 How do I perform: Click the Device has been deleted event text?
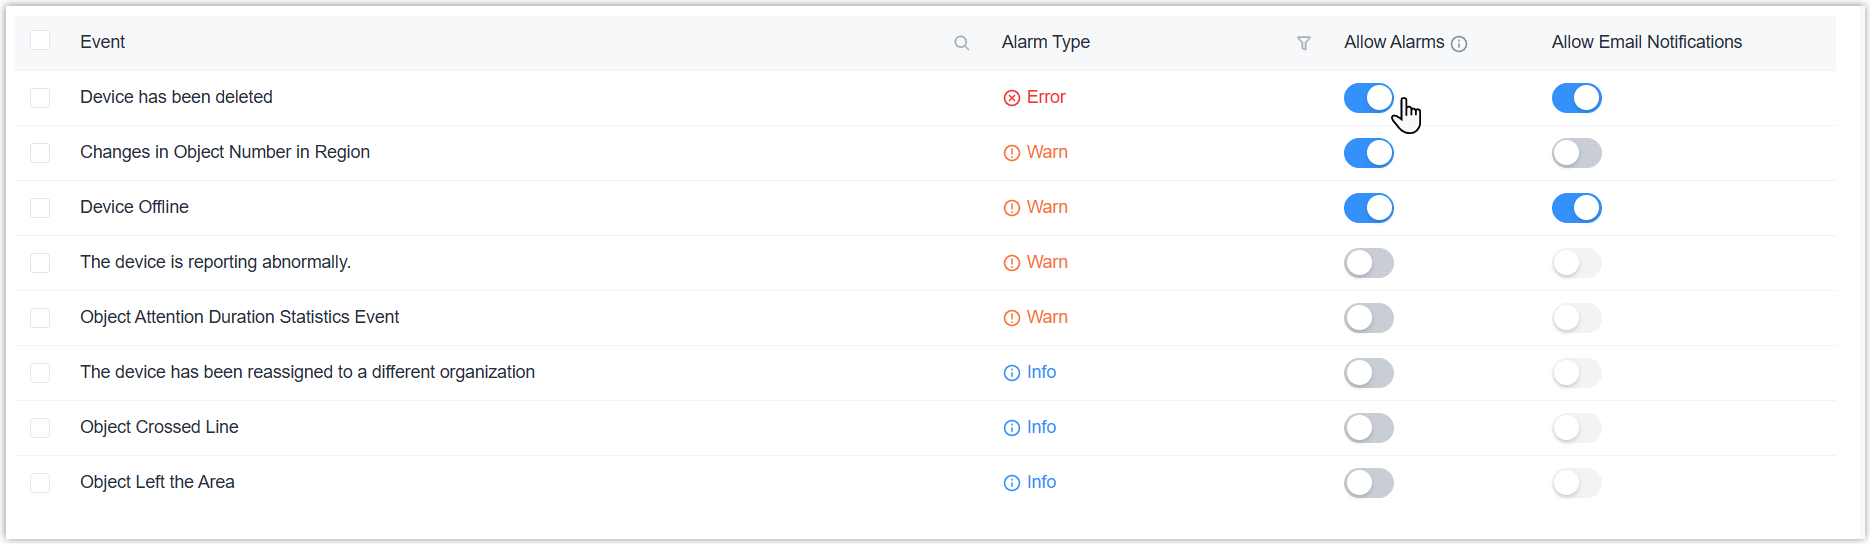click(x=176, y=97)
